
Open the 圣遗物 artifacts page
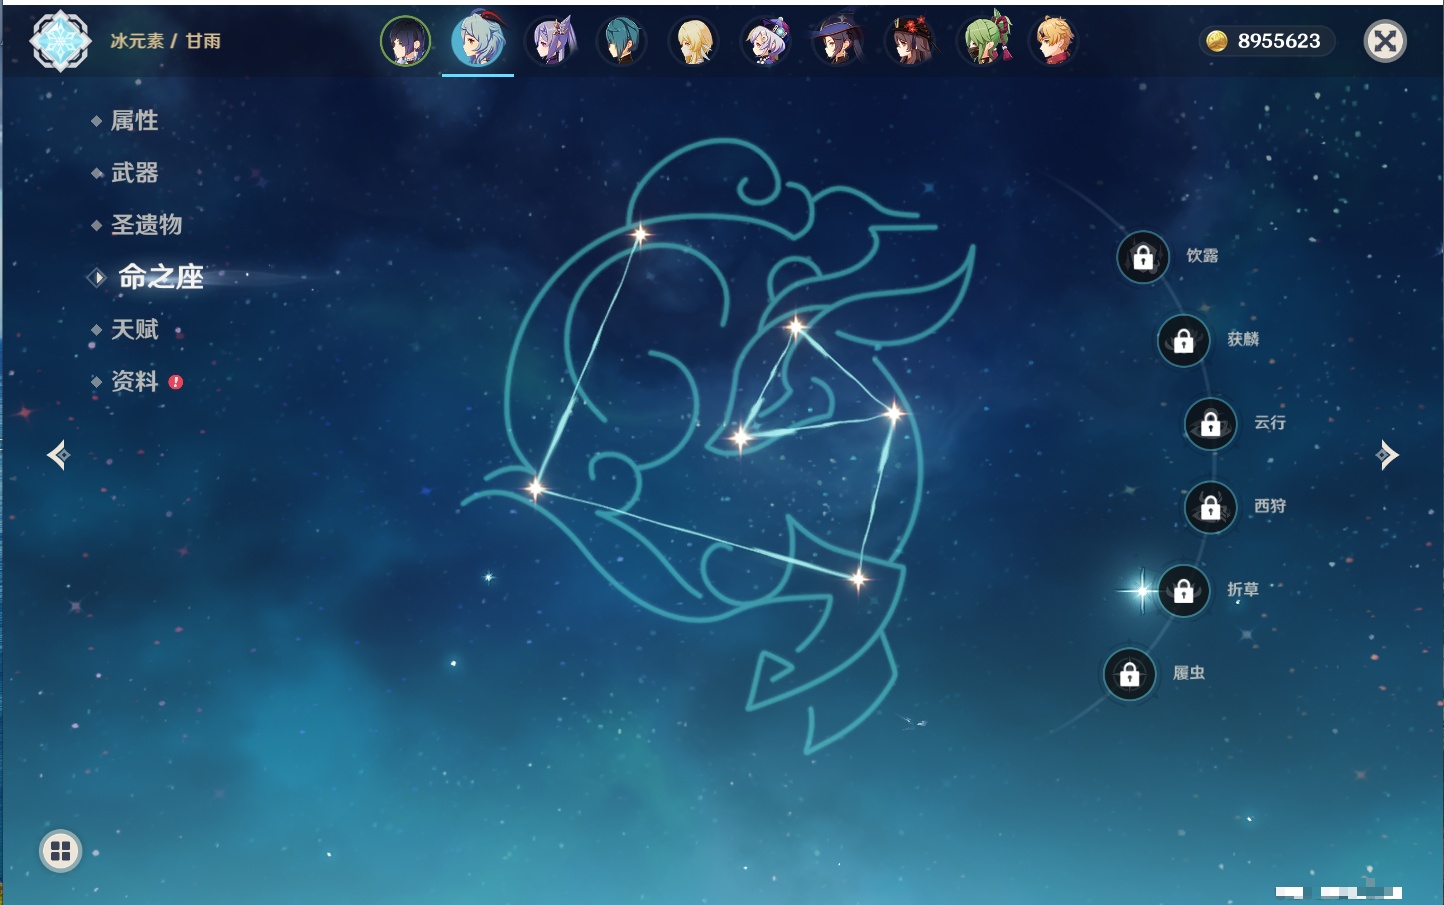point(146,225)
